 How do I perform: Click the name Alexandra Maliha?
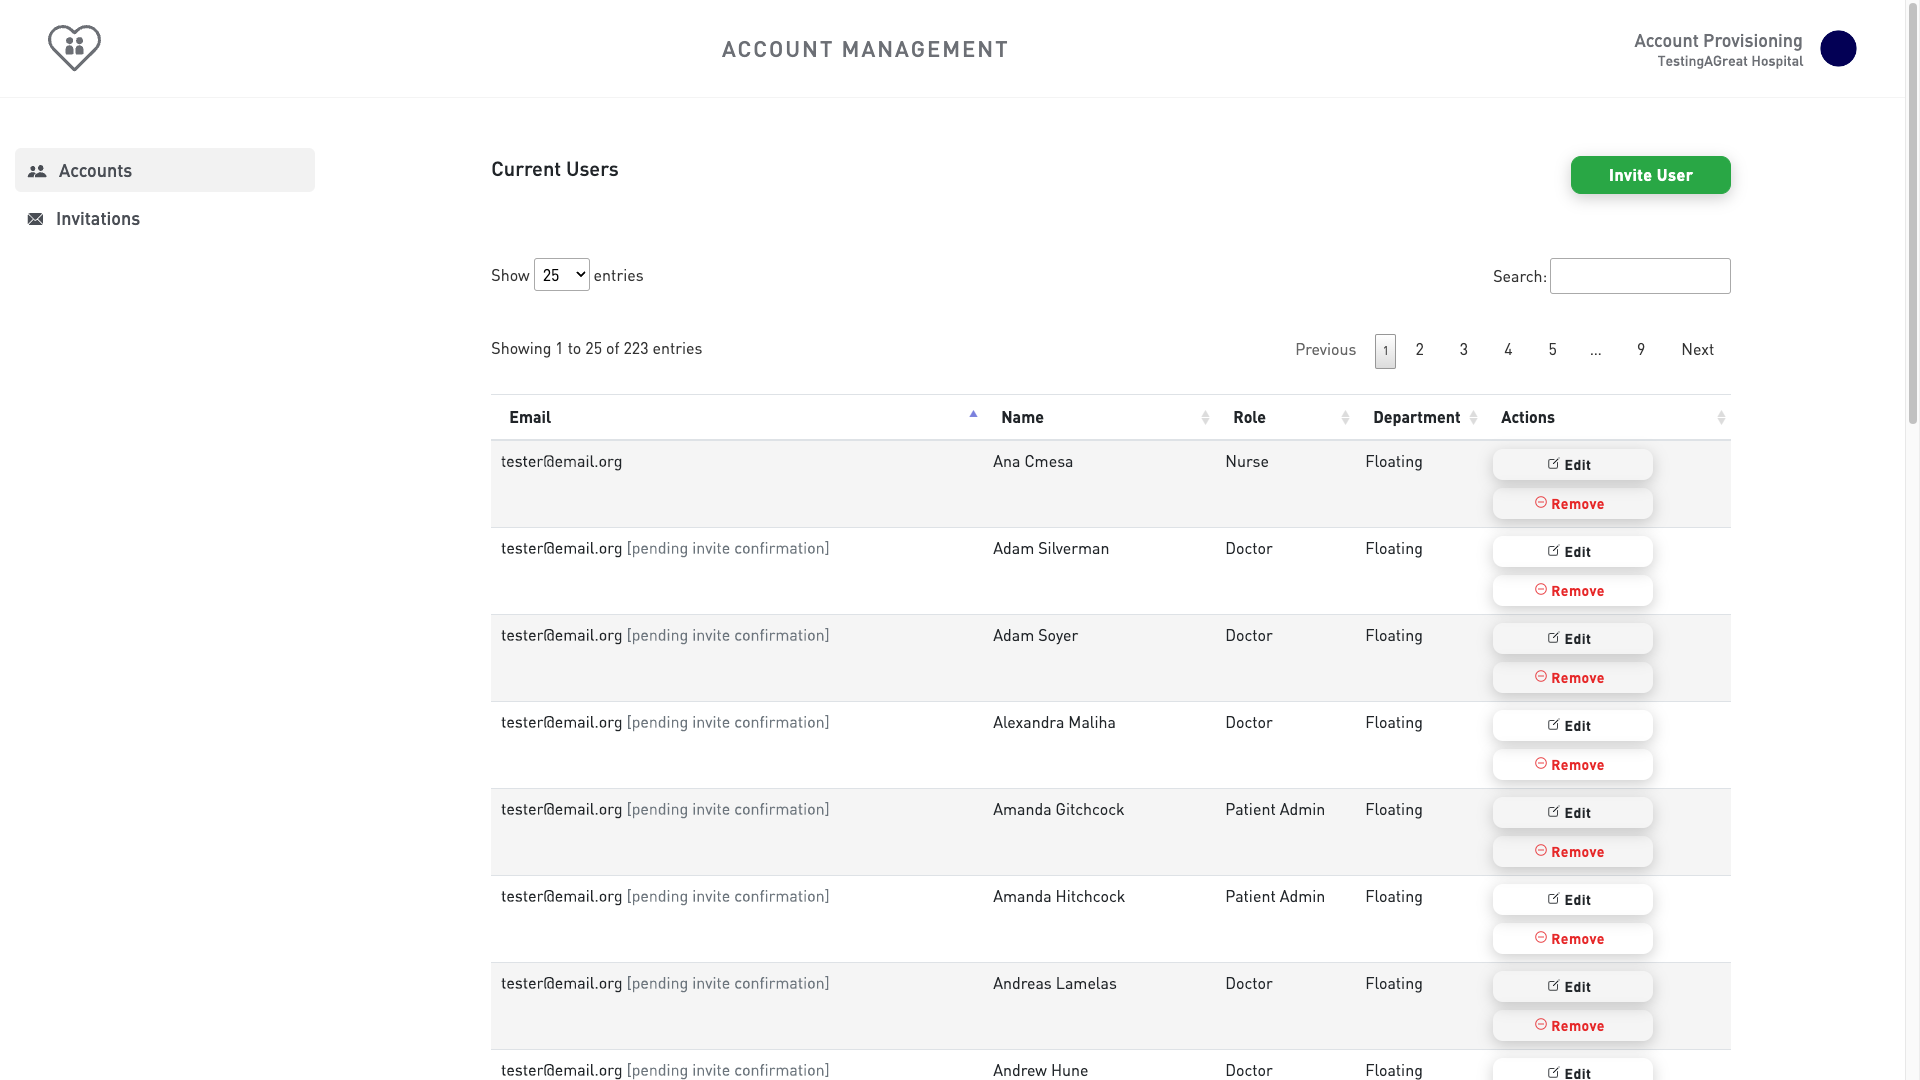[x=1054, y=723]
